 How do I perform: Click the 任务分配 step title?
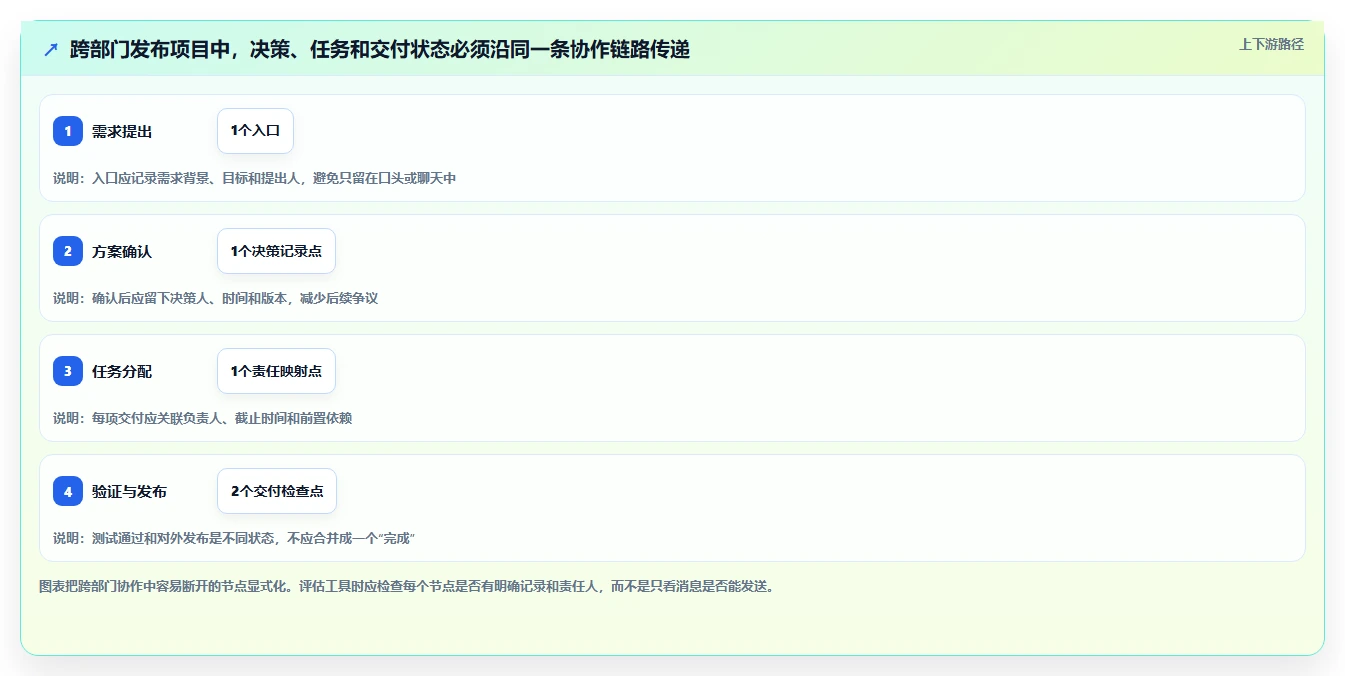[x=122, y=371]
